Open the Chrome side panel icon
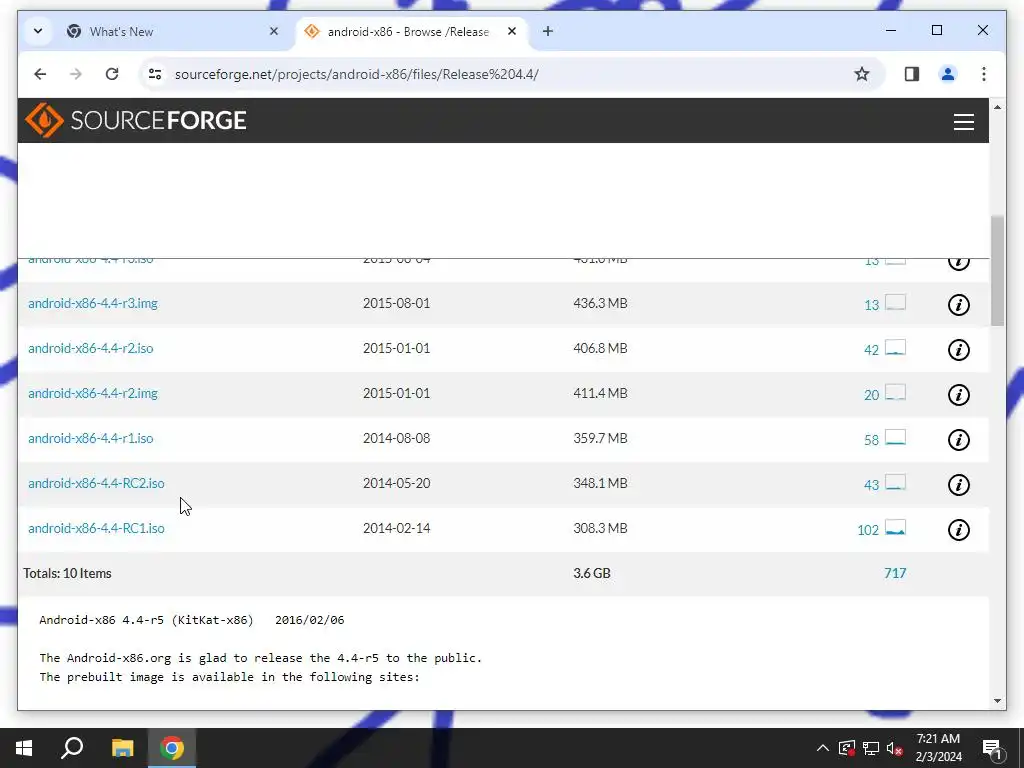This screenshot has width=1024, height=768. (x=912, y=74)
